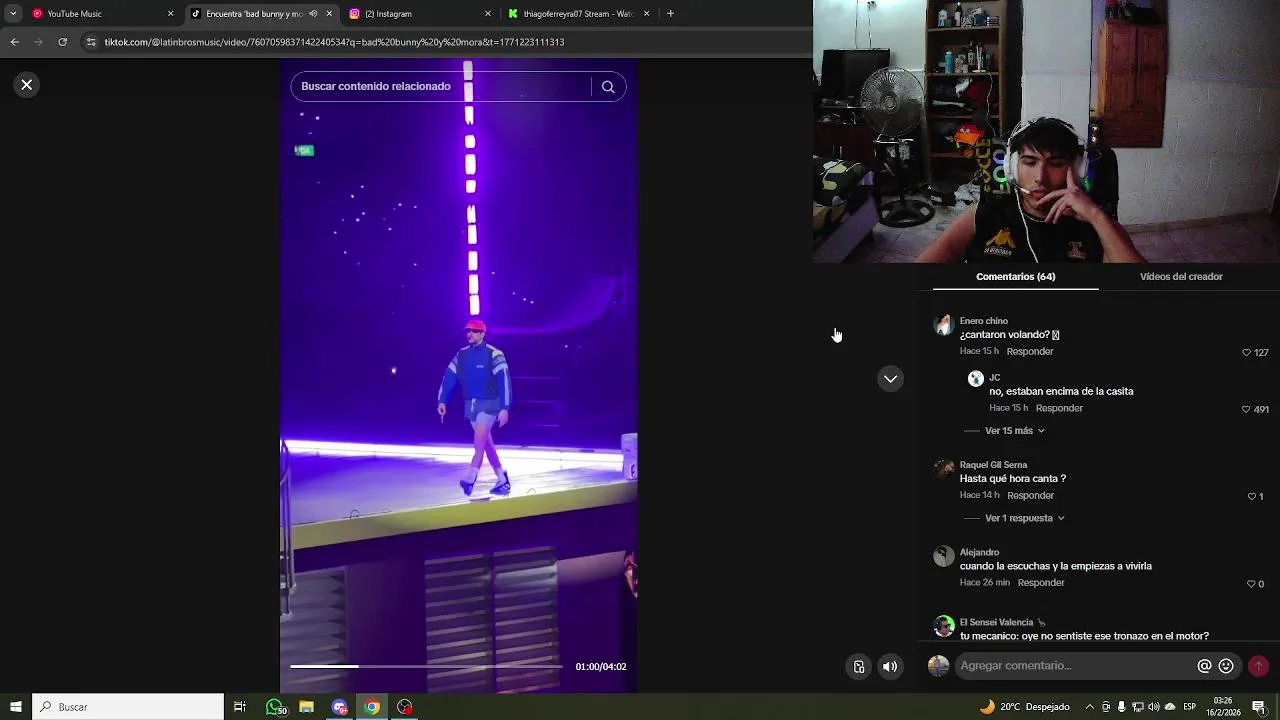1280x720 pixels.
Task: Open OBS Studio from the taskbar
Action: click(405, 707)
